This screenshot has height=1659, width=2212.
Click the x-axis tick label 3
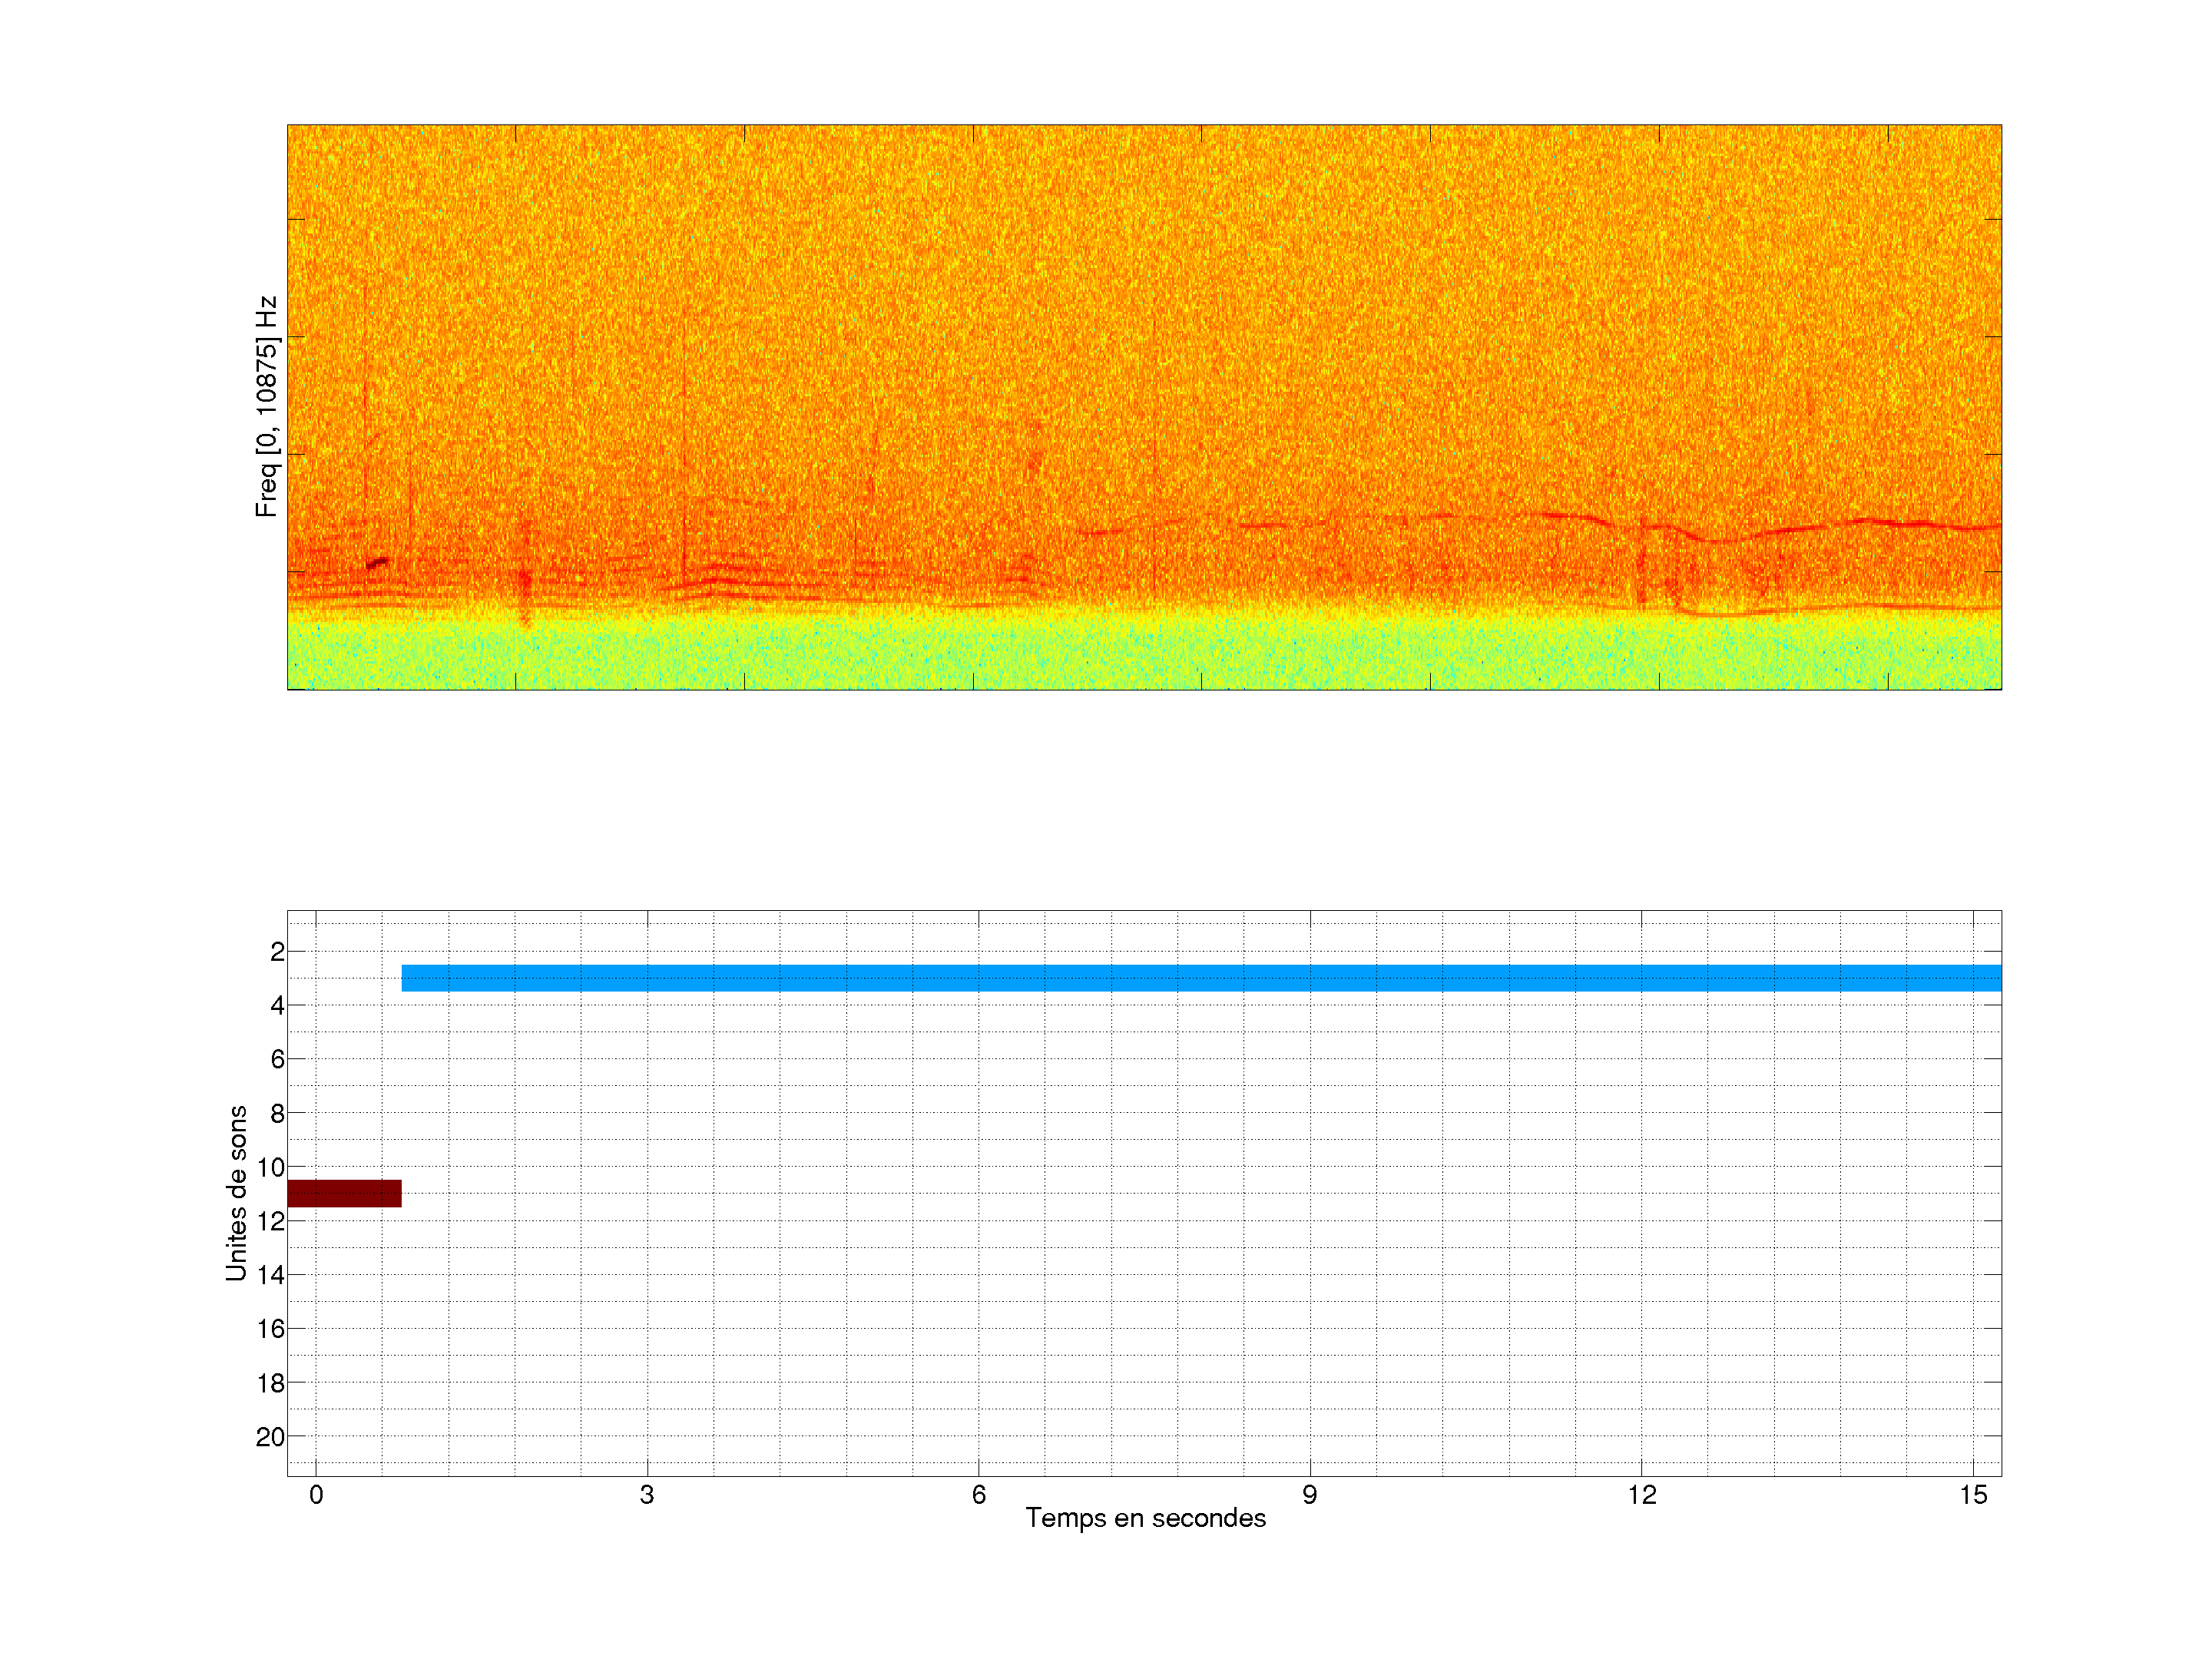(647, 1495)
